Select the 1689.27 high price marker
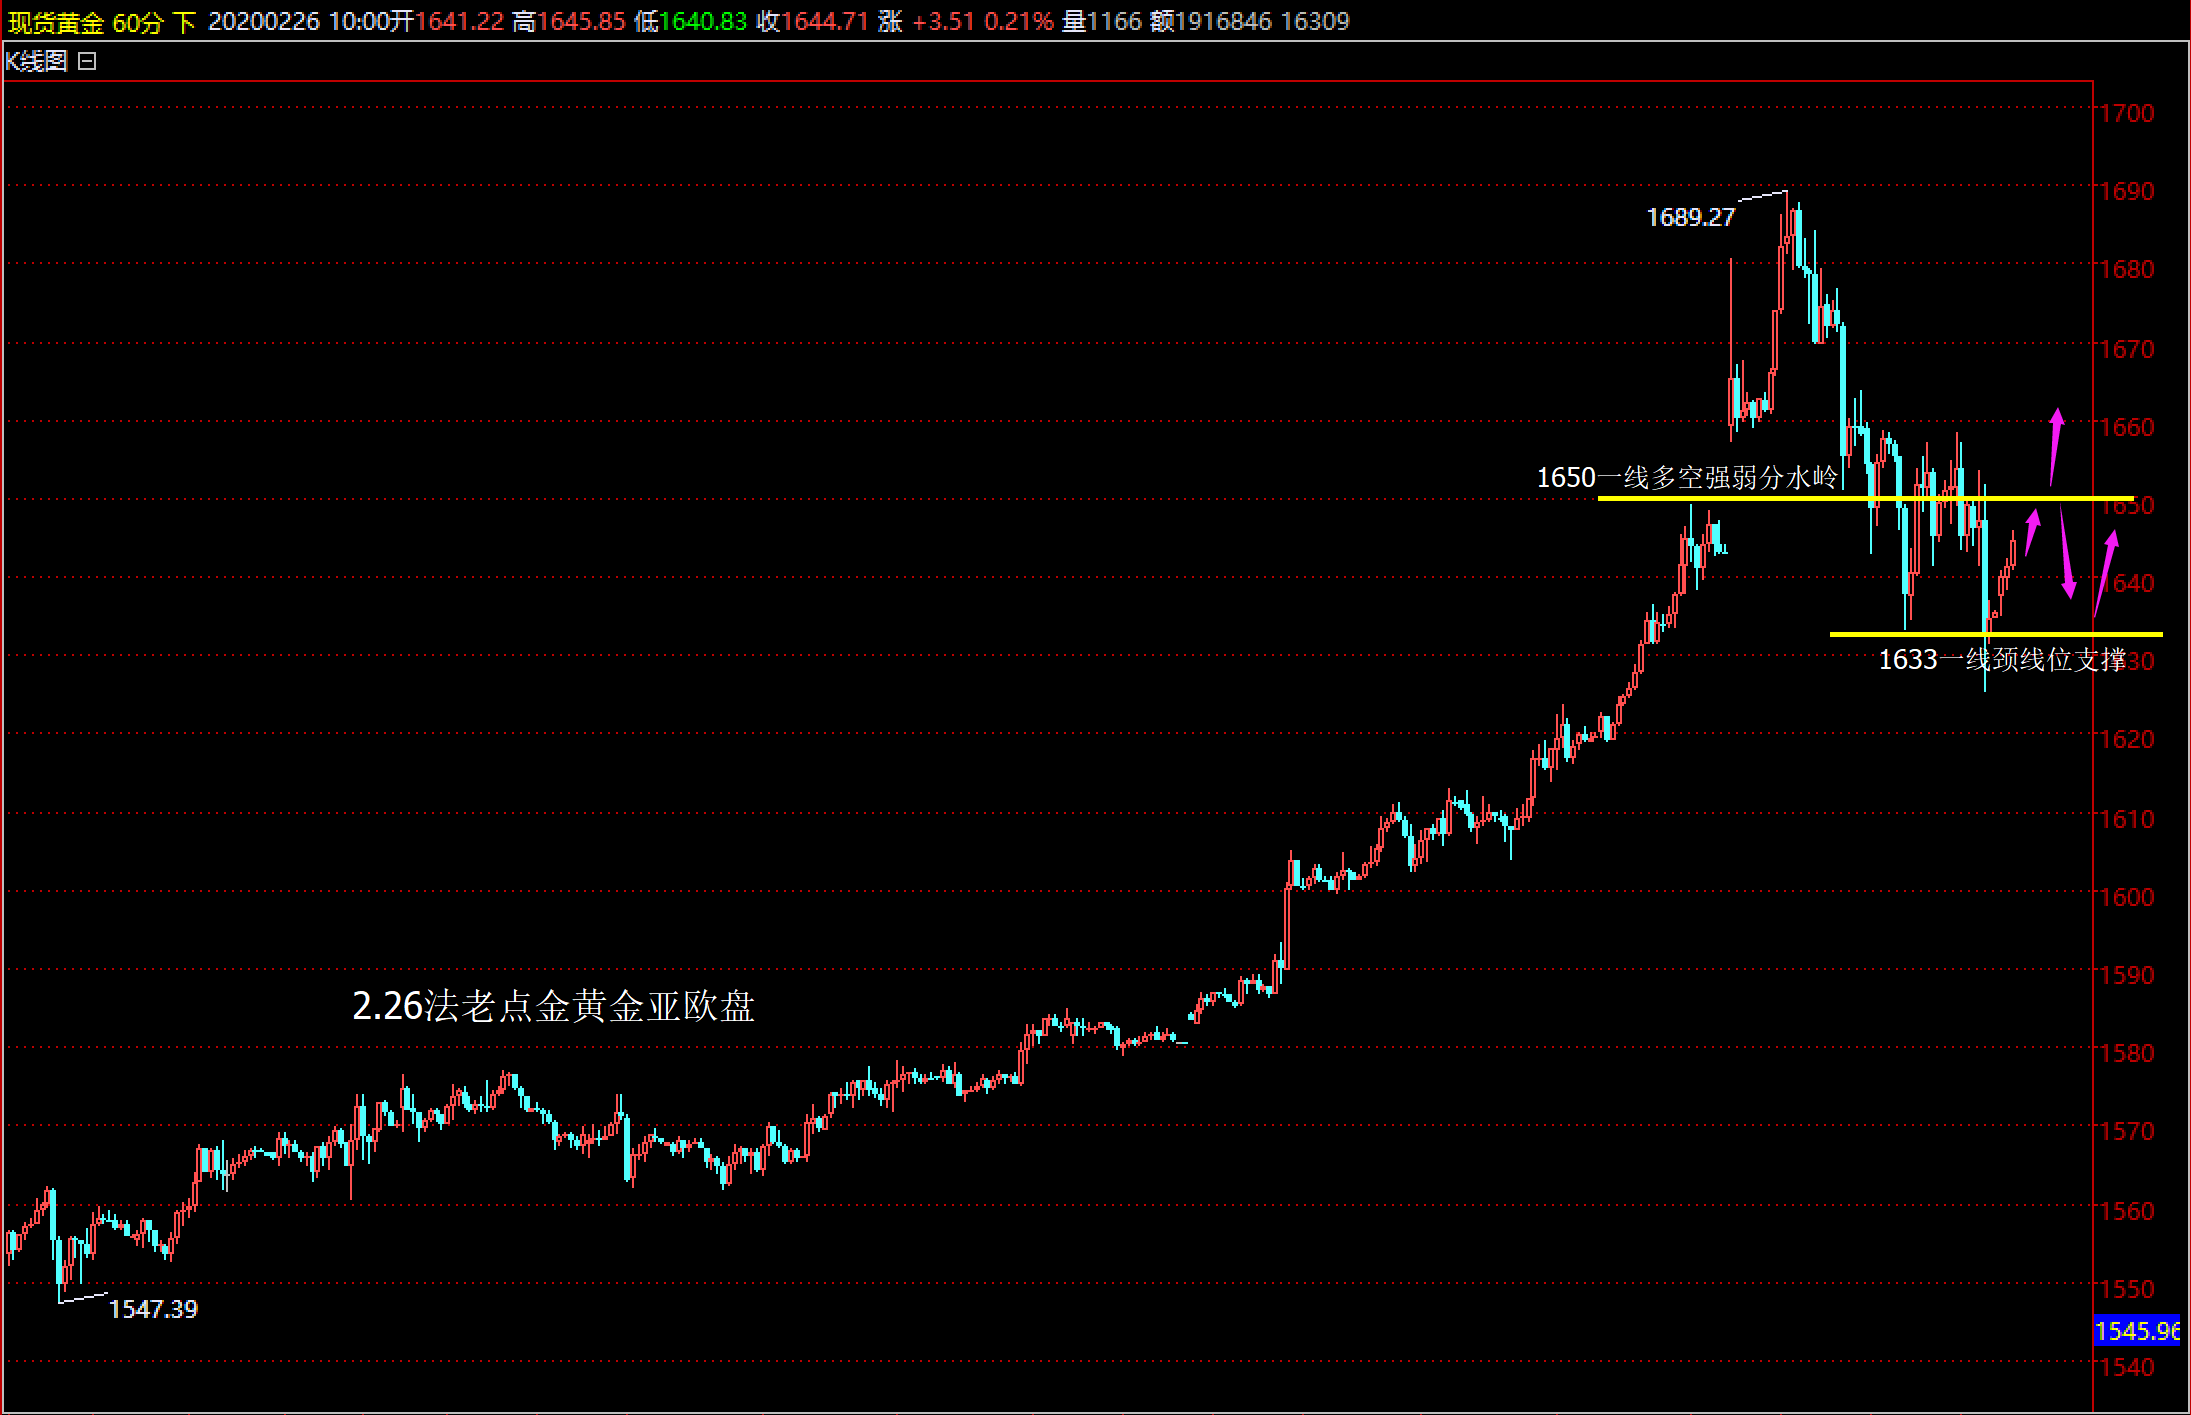 [x=1690, y=217]
